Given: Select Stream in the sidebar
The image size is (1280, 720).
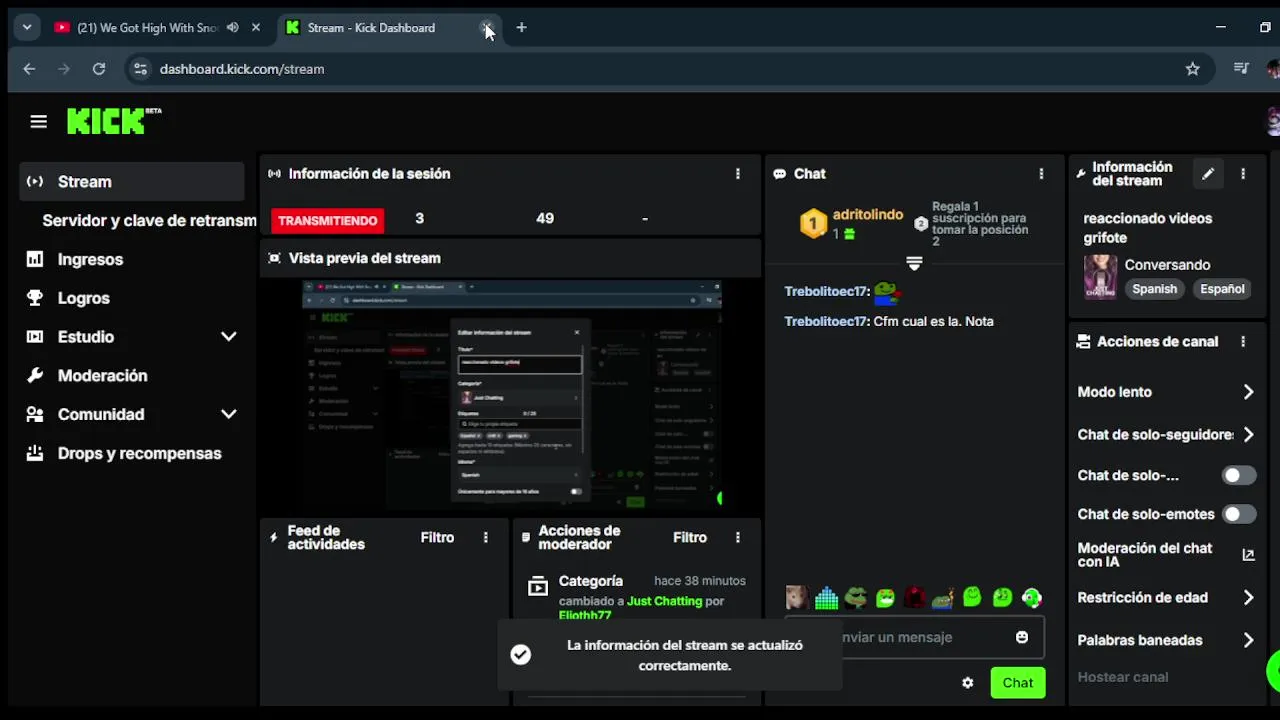Looking at the screenshot, I should [x=132, y=182].
